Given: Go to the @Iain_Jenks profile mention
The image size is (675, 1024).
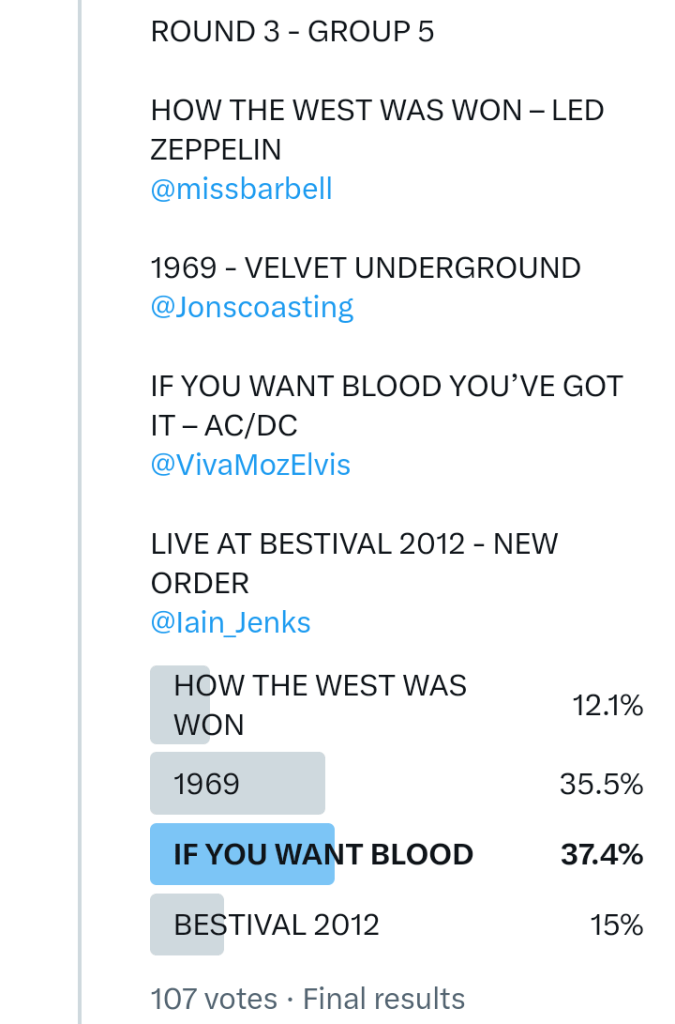Looking at the screenshot, I should point(230,623).
